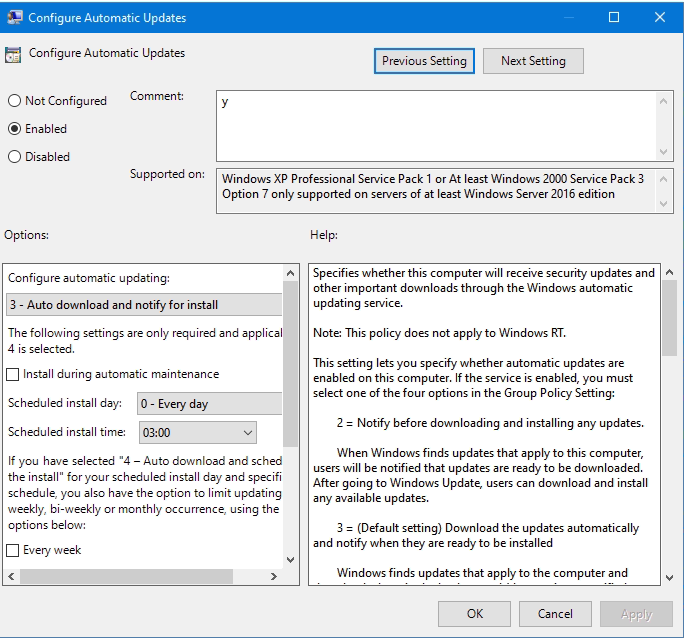Click the Options vertical scrollbar thumb
This screenshot has width=684, height=638.
coord(291,364)
